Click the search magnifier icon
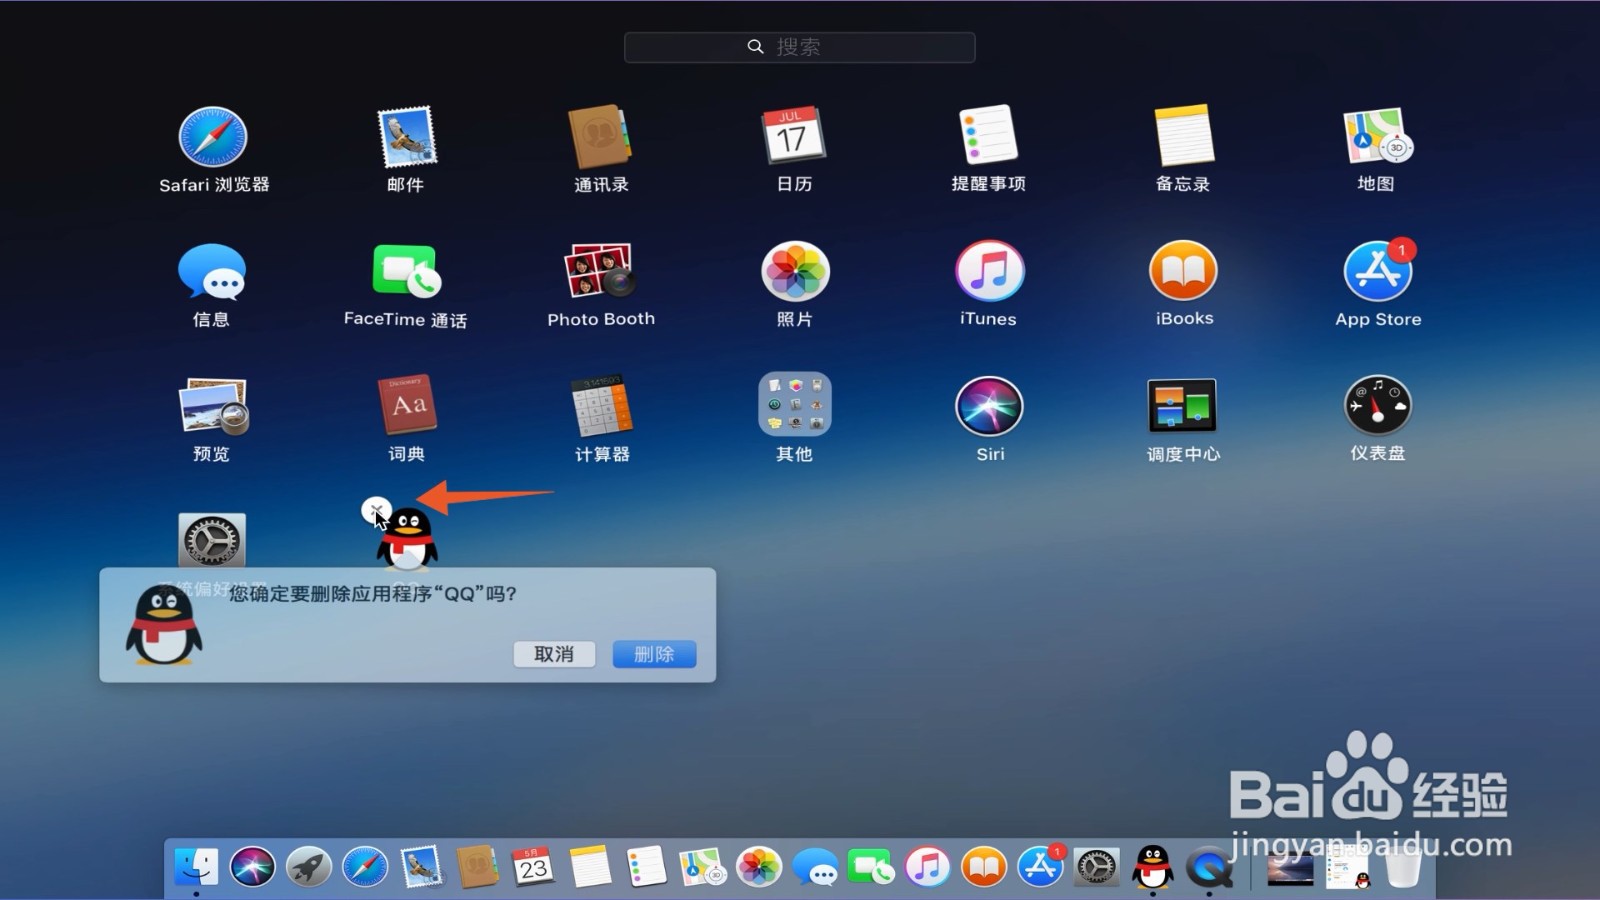Image resolution: width=1600 pixels, height=900 pixels. coord(756,47)
